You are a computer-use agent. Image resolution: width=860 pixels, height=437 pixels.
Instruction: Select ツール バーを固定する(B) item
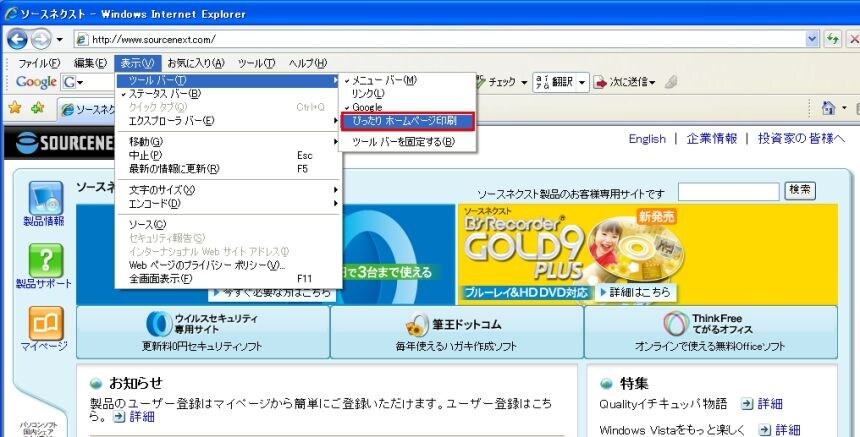click(x=408, y=142)
